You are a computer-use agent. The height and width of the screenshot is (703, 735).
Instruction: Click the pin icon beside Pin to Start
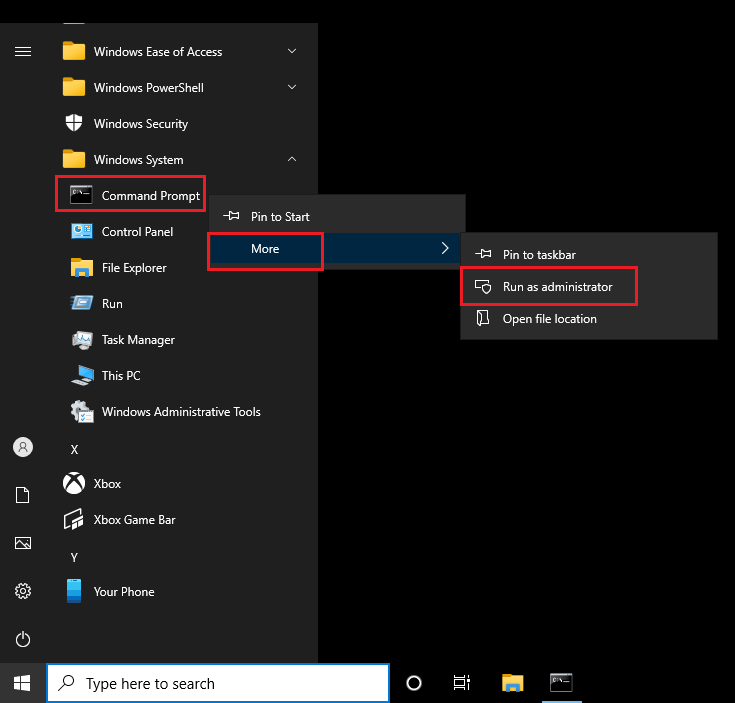point(231,216)
